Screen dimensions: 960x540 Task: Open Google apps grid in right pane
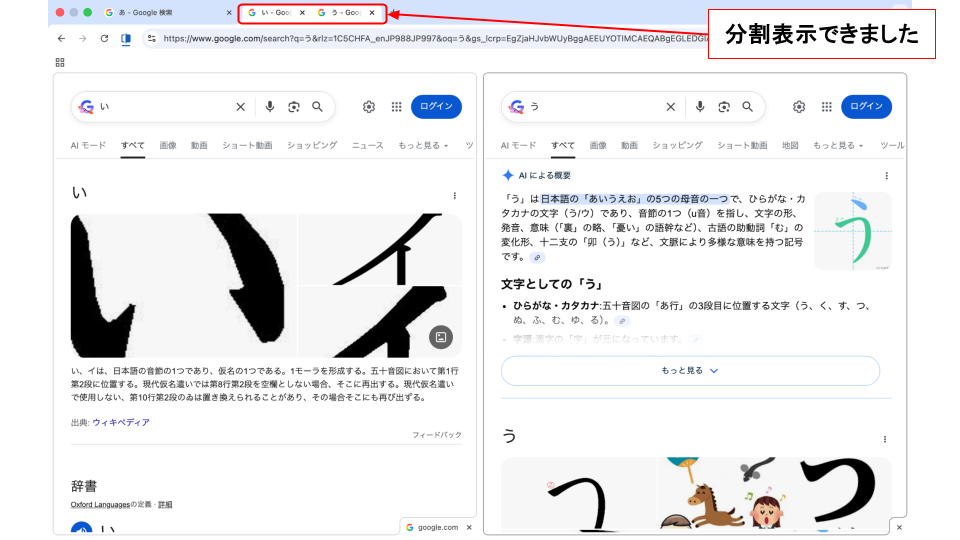[826, 107]
